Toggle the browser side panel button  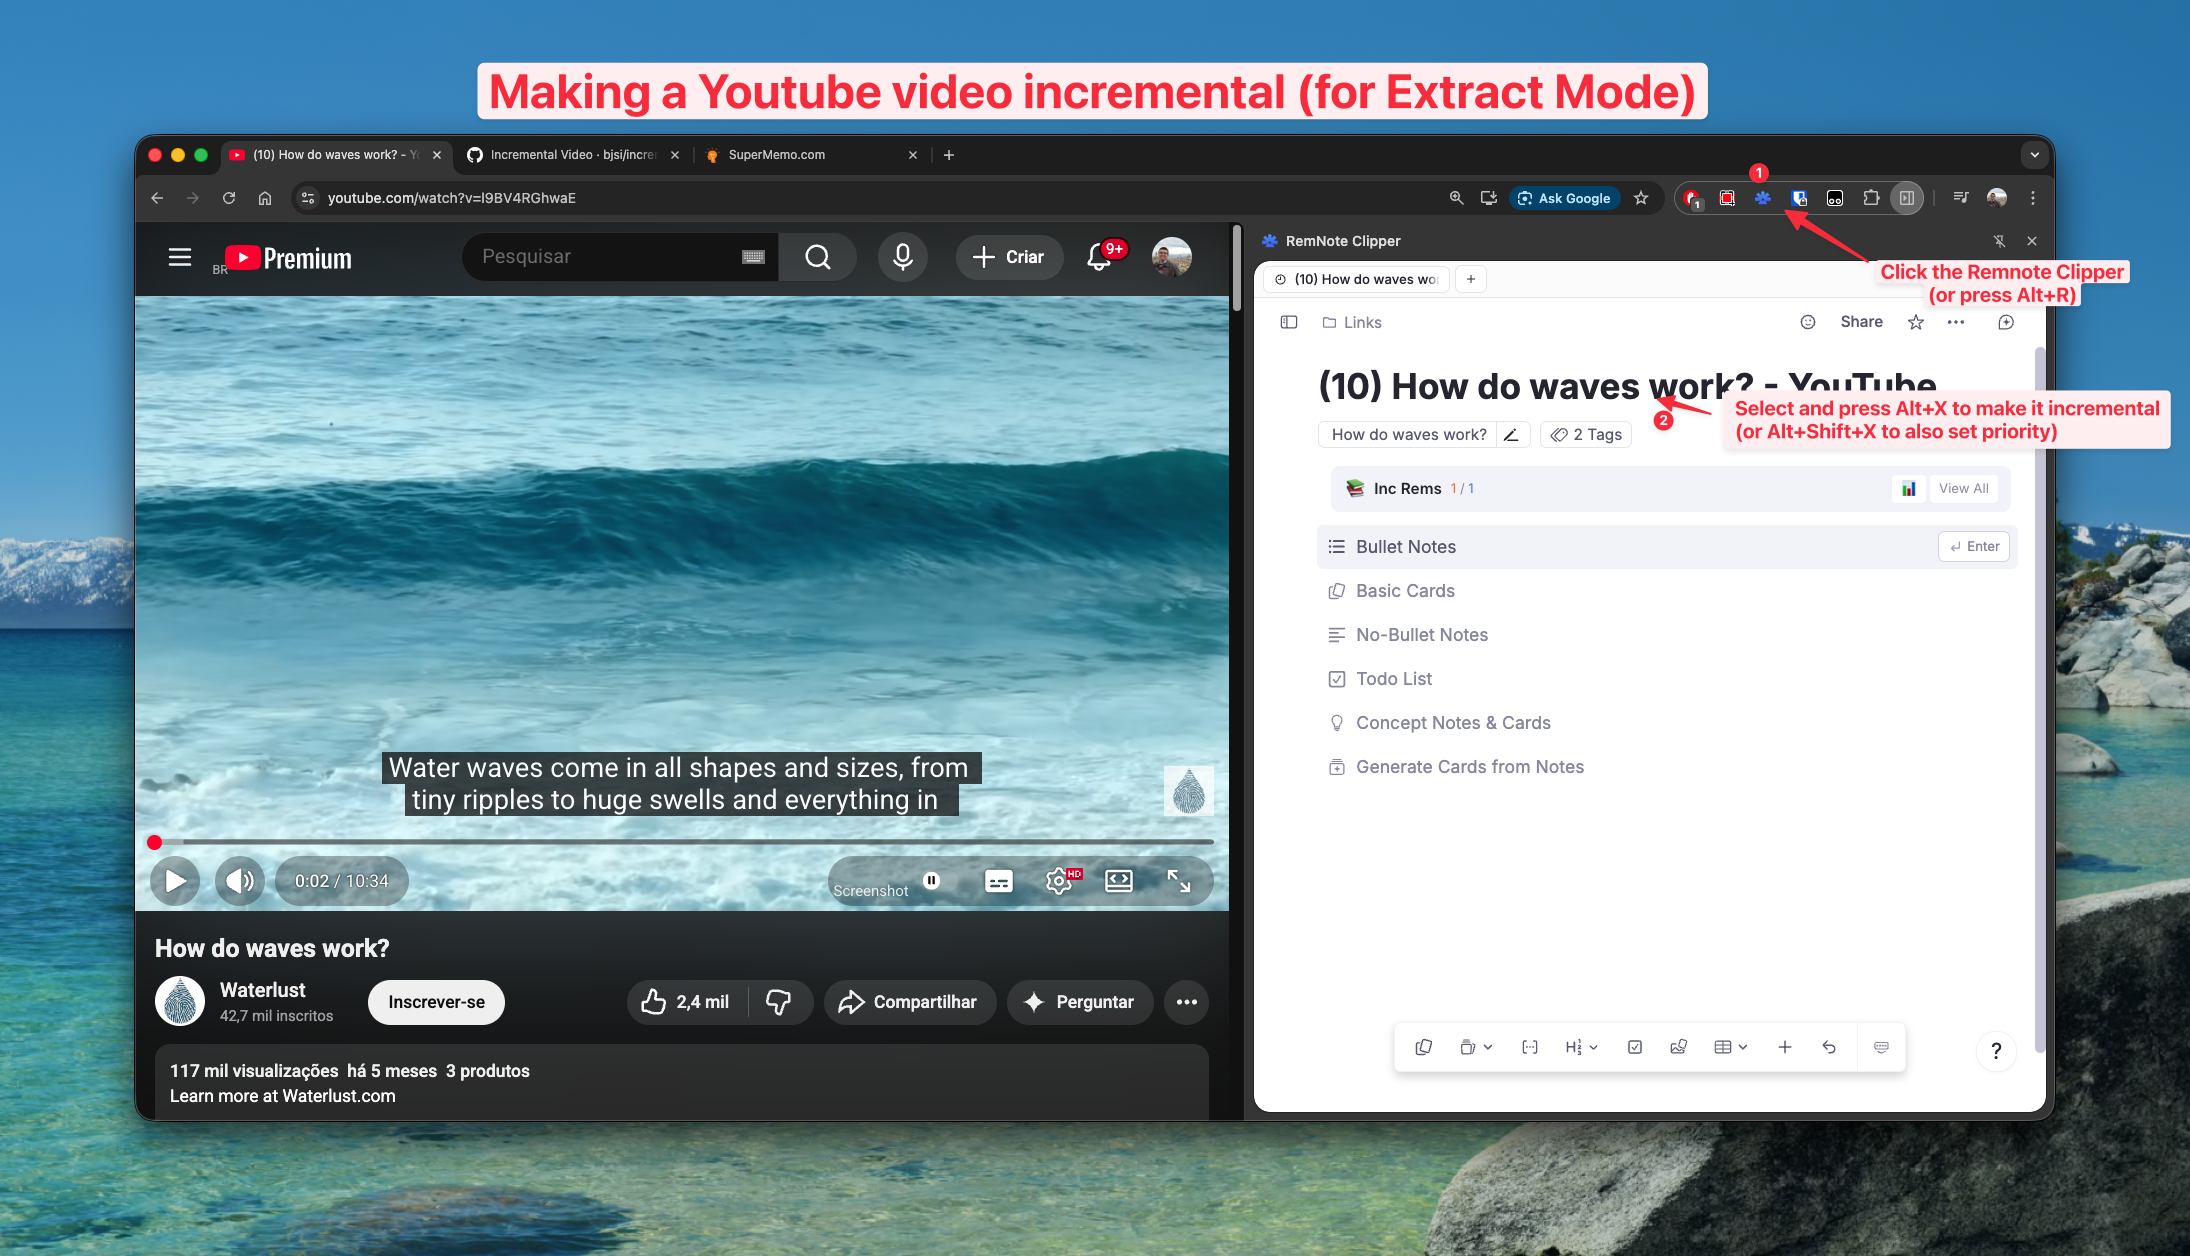click(1907, 198)
